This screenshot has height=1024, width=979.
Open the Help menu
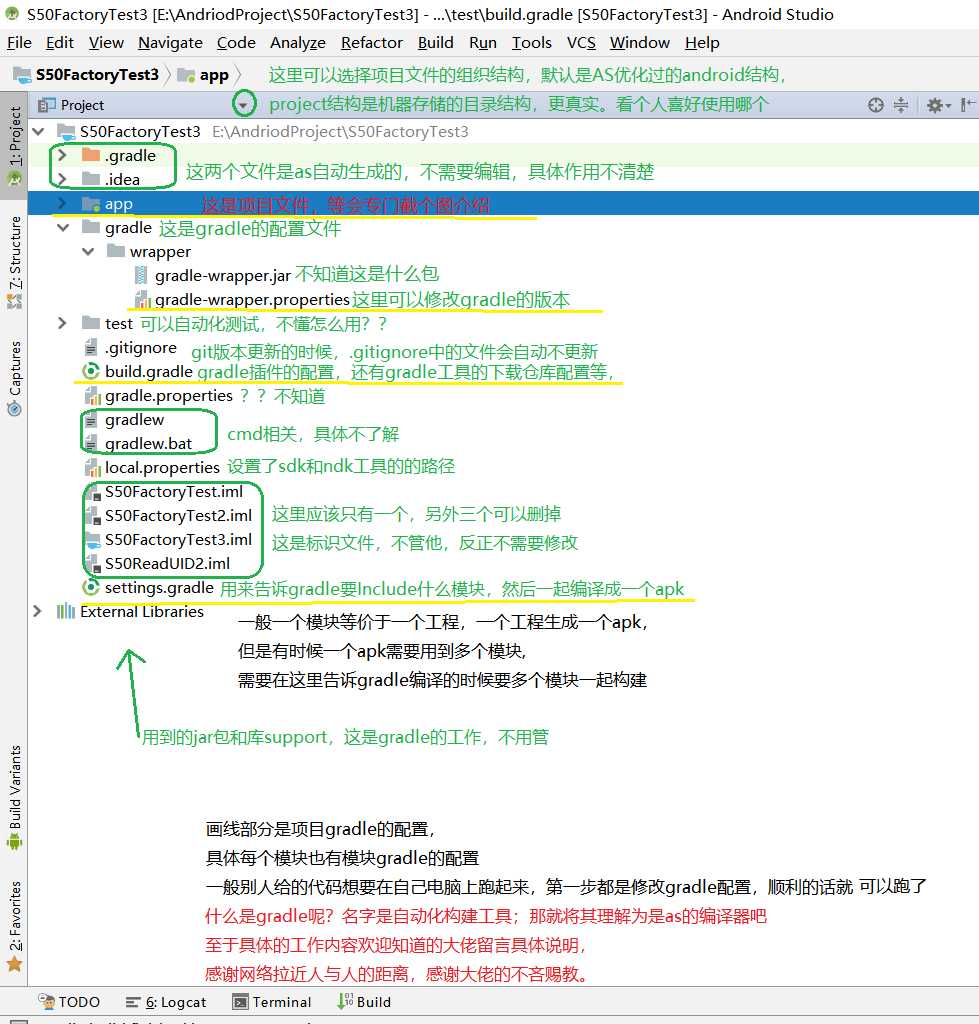coord(702,43)
